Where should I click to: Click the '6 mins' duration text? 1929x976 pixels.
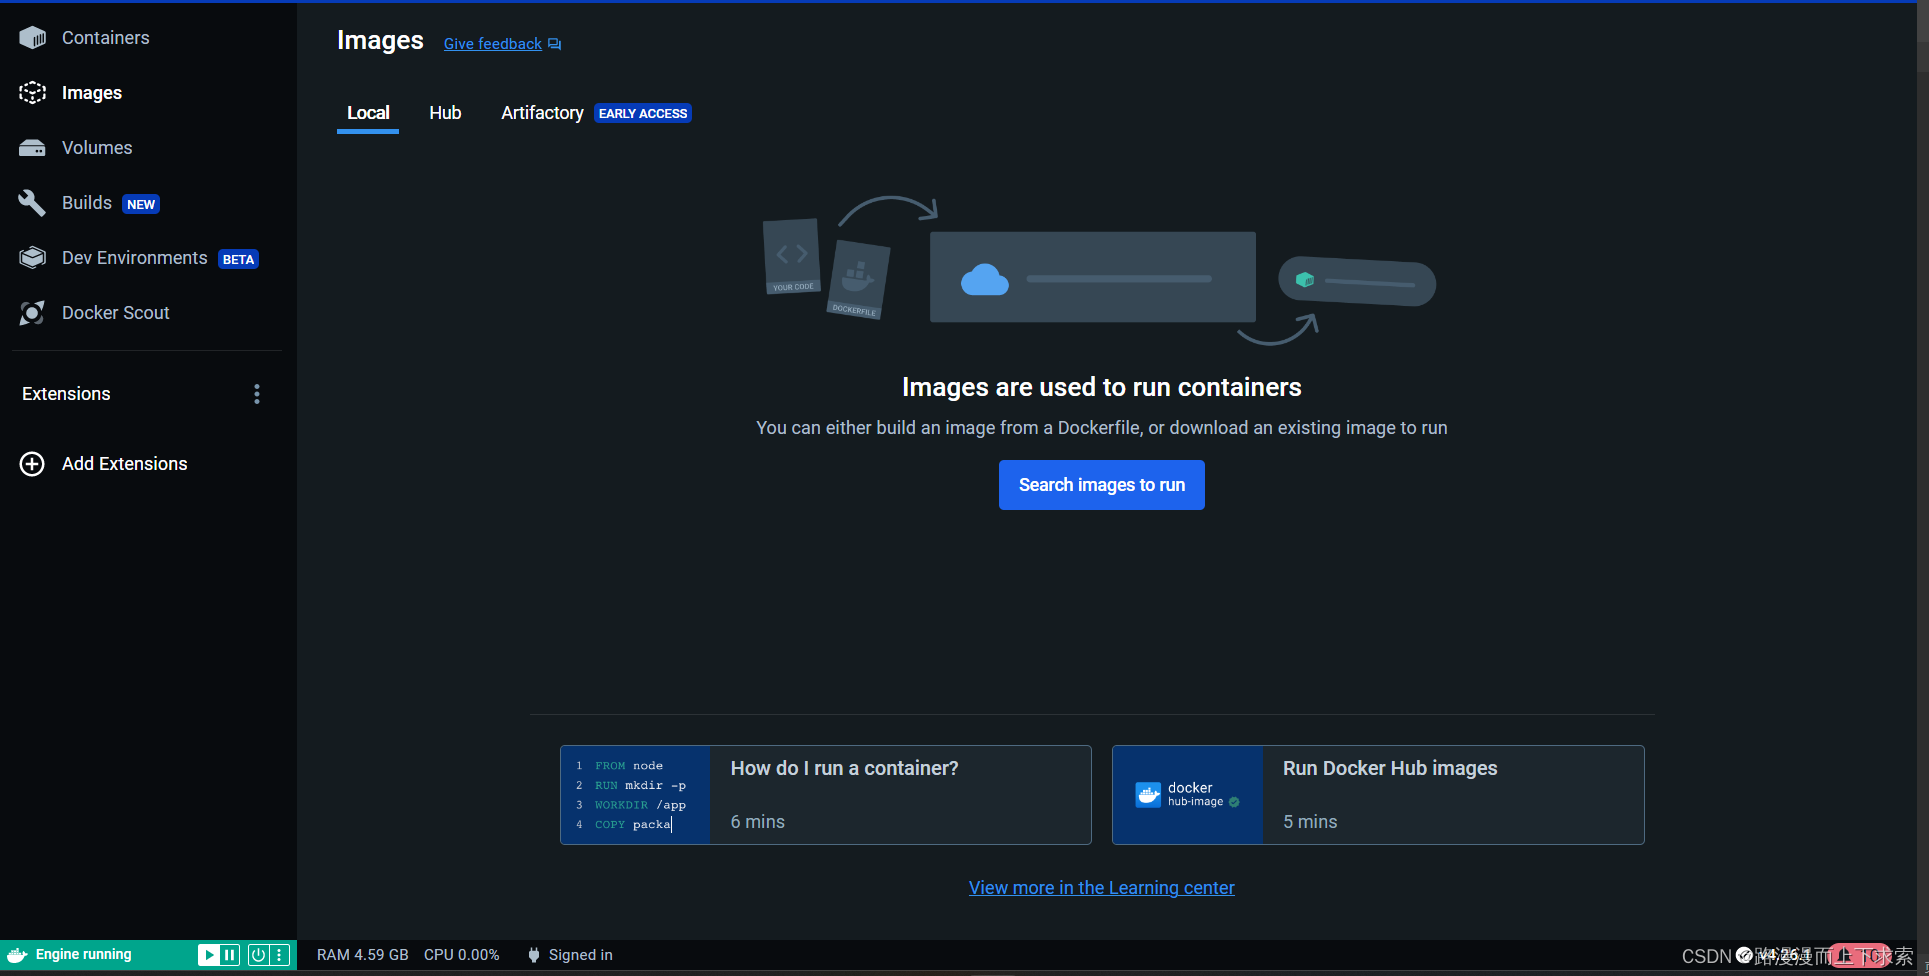[758, 822]
